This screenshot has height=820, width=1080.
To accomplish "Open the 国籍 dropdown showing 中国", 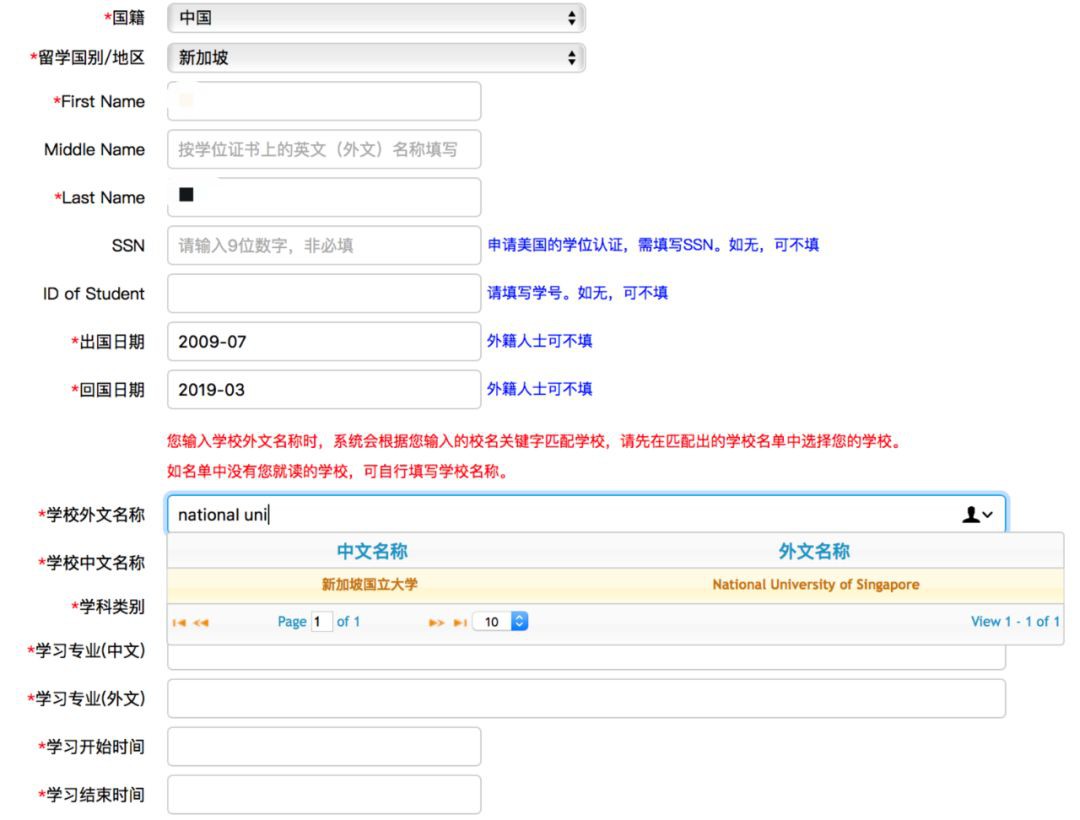I will click(376, 18).
